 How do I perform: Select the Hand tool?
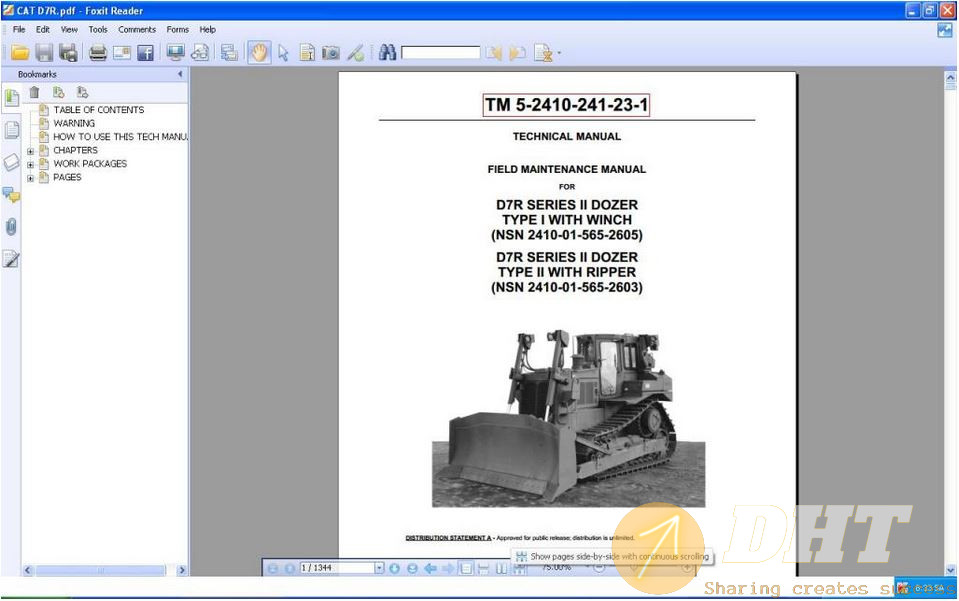259,53
